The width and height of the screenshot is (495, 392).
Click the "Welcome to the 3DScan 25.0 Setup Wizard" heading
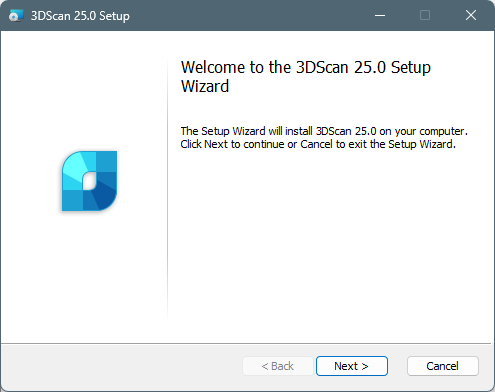306,77
